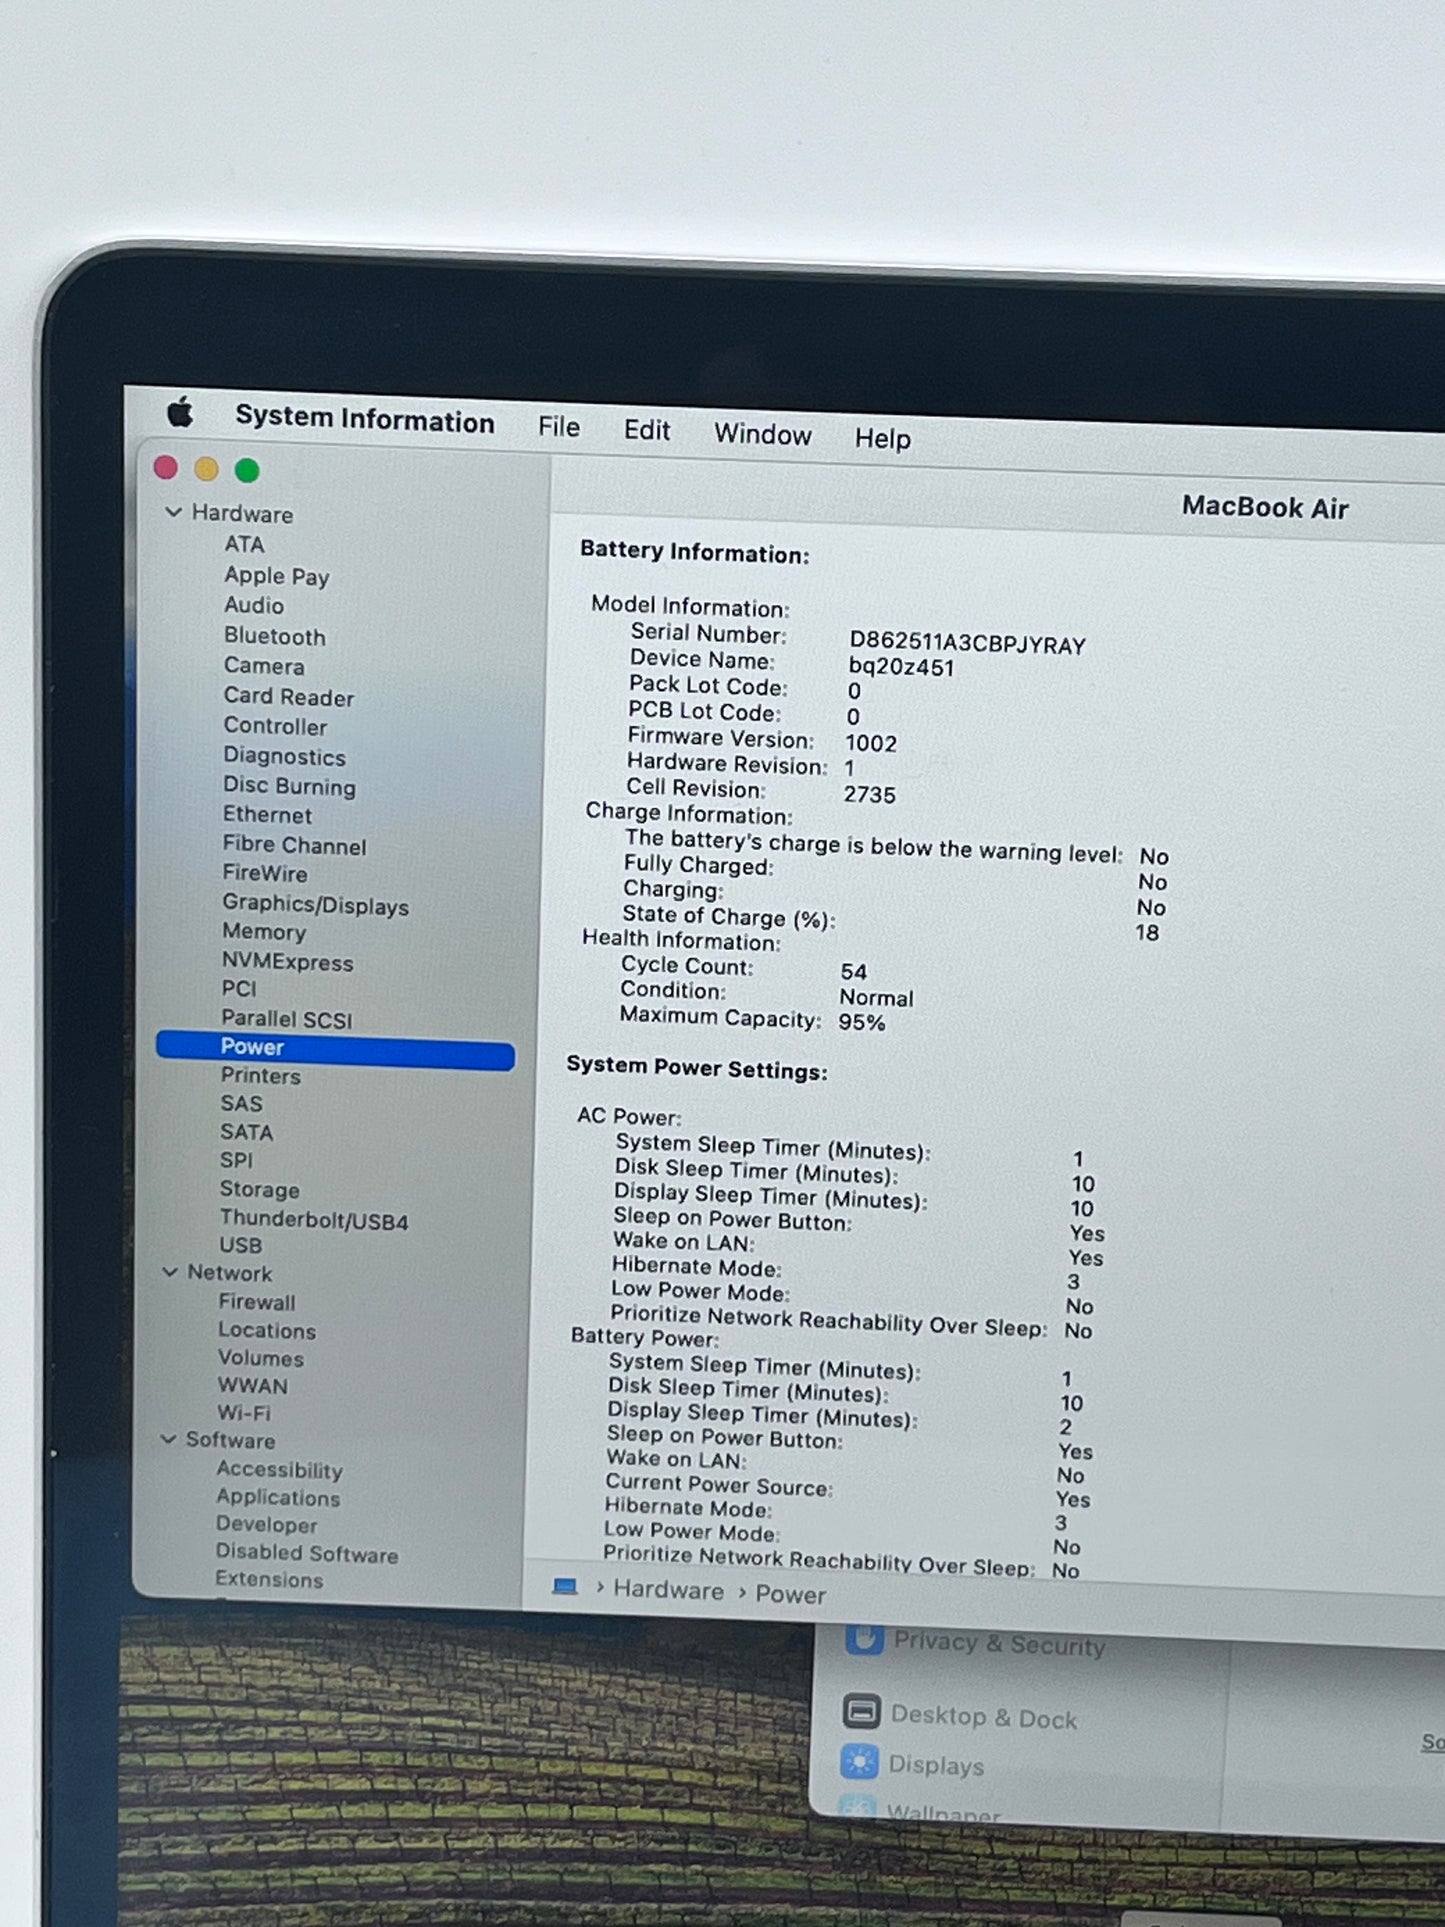Select Applications under Software

click(x=278, y=1498)
